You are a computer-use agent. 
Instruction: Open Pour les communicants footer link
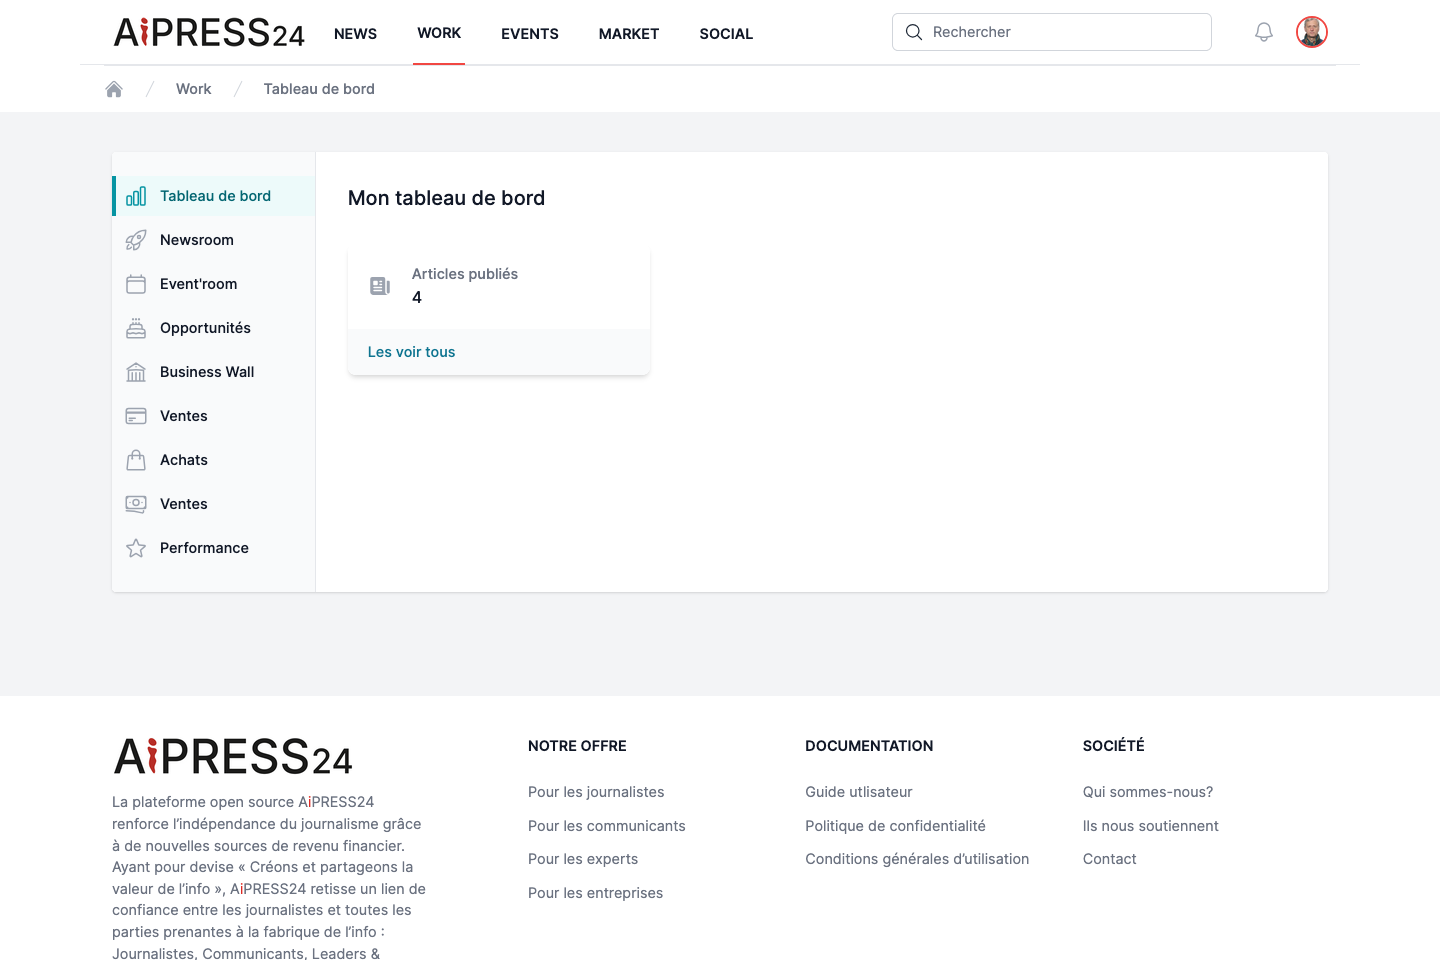pos(607,826)
